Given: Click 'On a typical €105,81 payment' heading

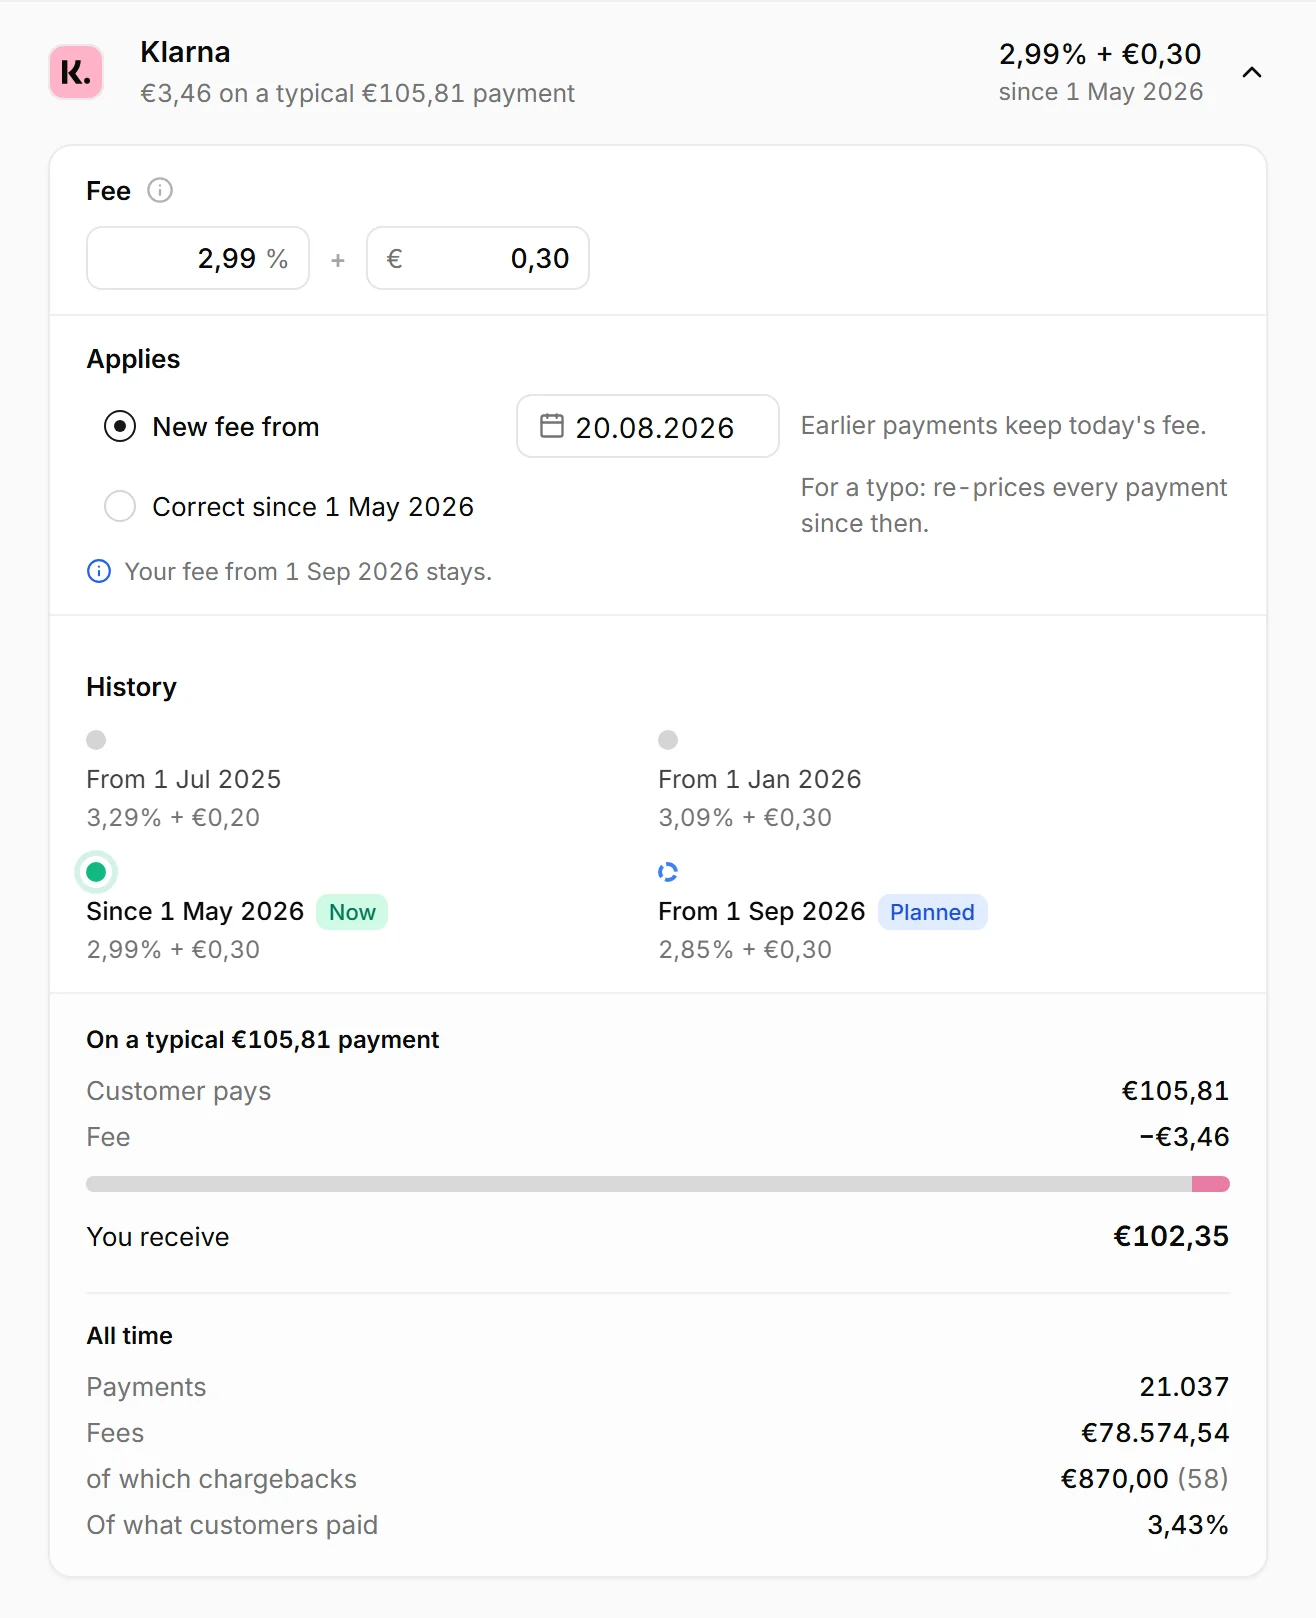Looking at the screenshot, I should point(263,1040).
